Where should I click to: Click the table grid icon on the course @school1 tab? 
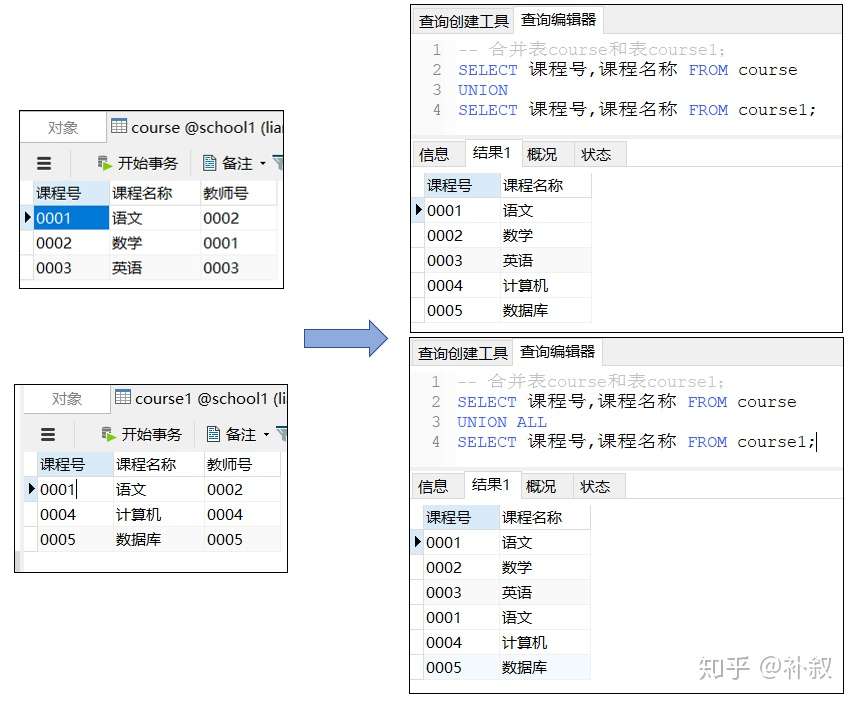point(120,124)
